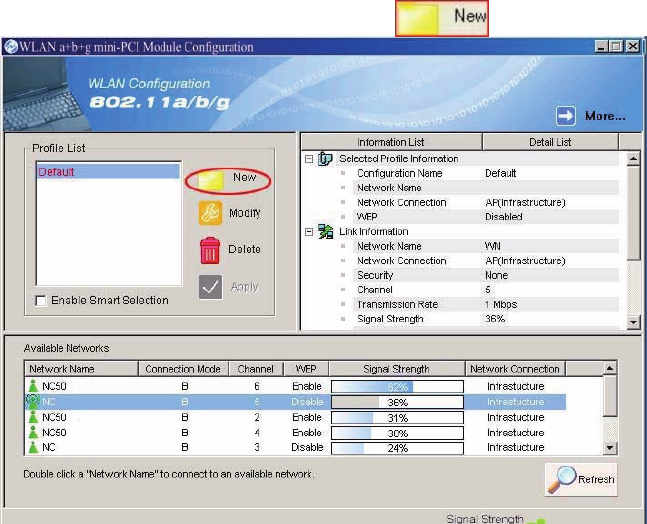Sort networks by the Connection Mode column
Image resolution: width=647 pixels, height=524 pixels.
[x=183, y=369]
